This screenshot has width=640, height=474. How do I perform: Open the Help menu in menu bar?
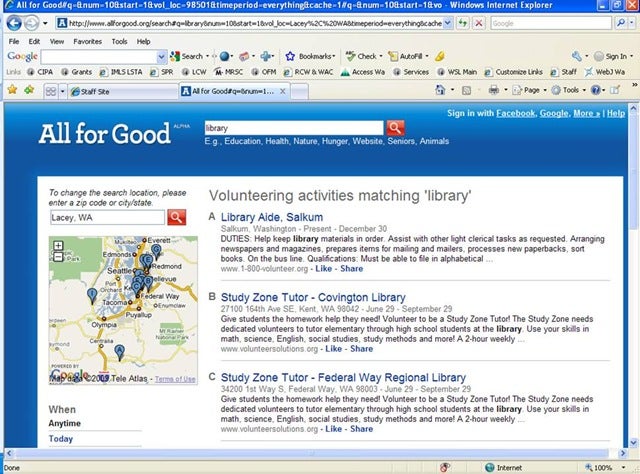(x=143, y=41)
